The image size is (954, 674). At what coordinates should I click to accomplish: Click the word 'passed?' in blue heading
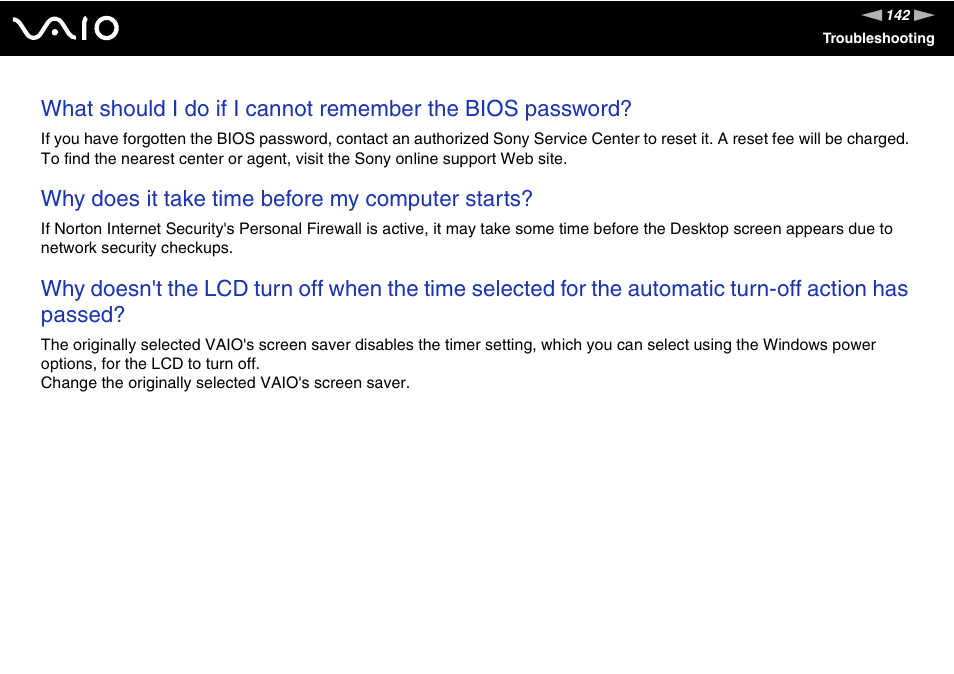tap(83, 315)
